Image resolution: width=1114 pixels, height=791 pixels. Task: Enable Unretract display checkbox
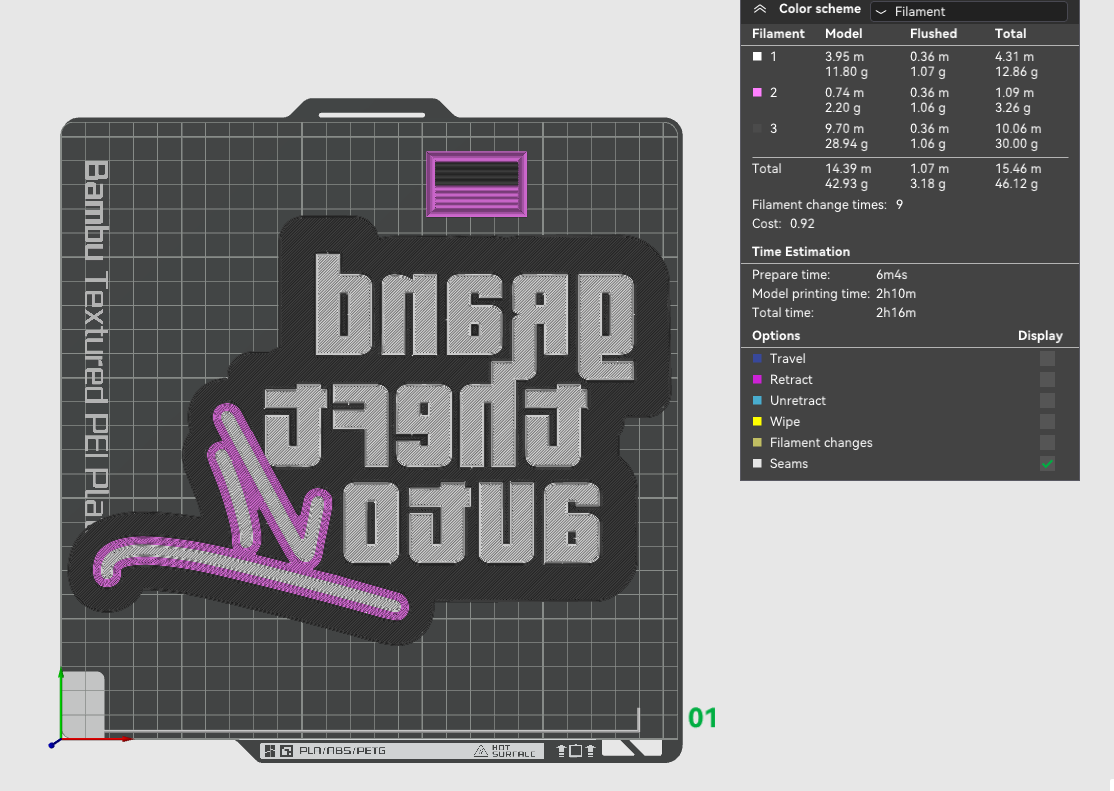tap(1047, 400)
